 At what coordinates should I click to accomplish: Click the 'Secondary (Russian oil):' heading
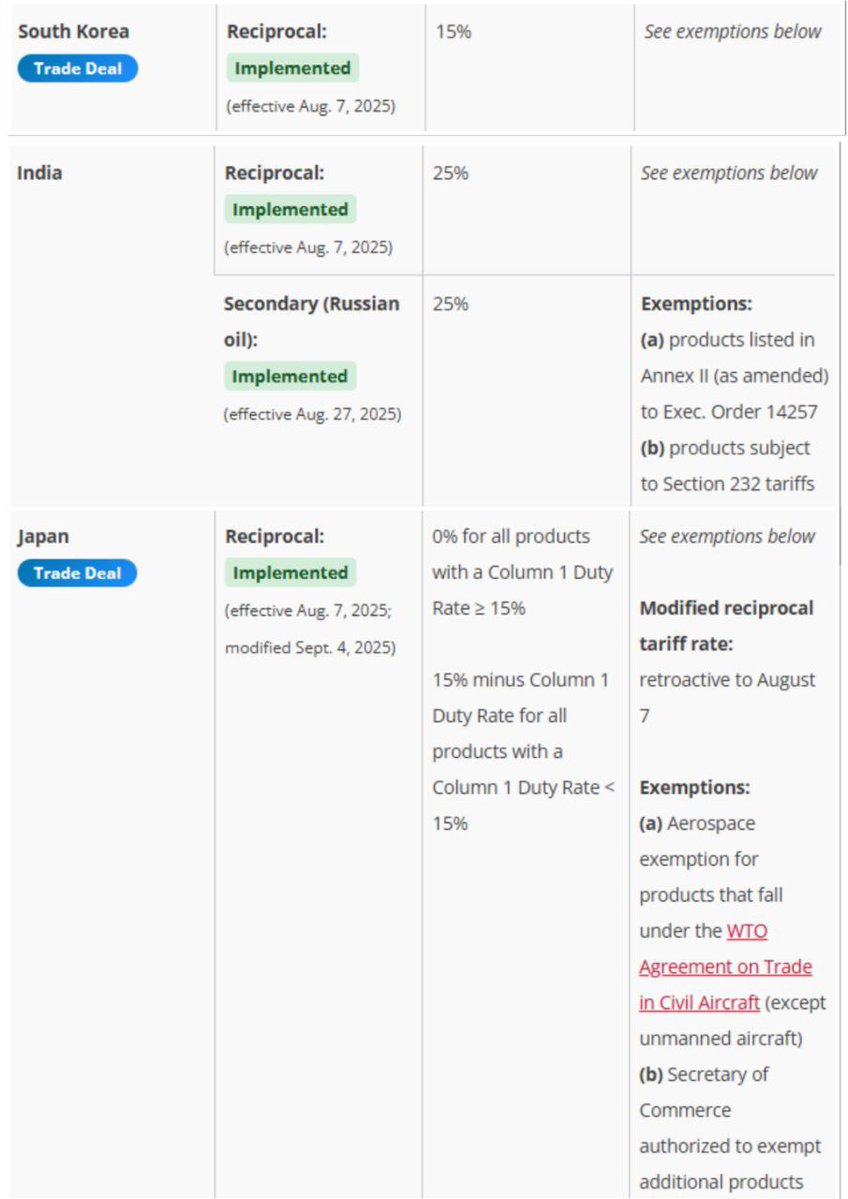[x=311, y=321]
